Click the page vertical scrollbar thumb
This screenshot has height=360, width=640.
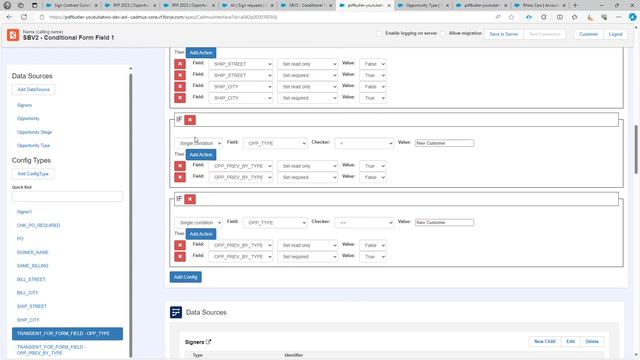pyautogui.click(x=636, y=149)
